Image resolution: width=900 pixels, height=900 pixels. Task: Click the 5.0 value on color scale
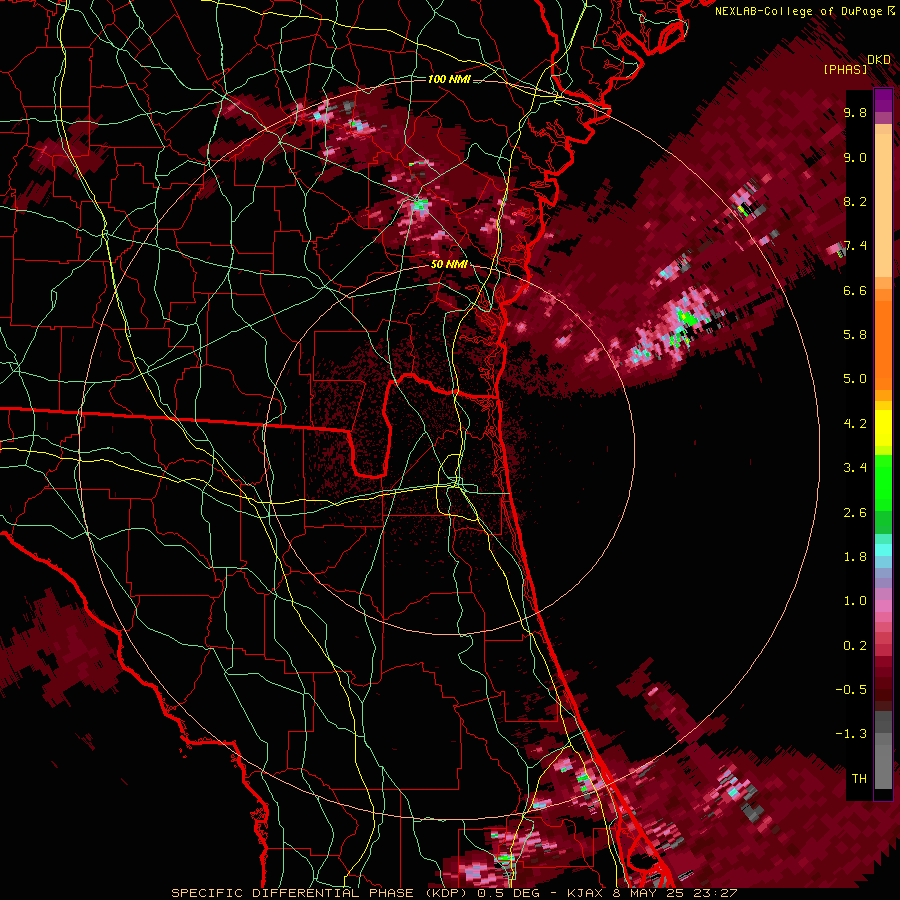(x=855, y=379)
